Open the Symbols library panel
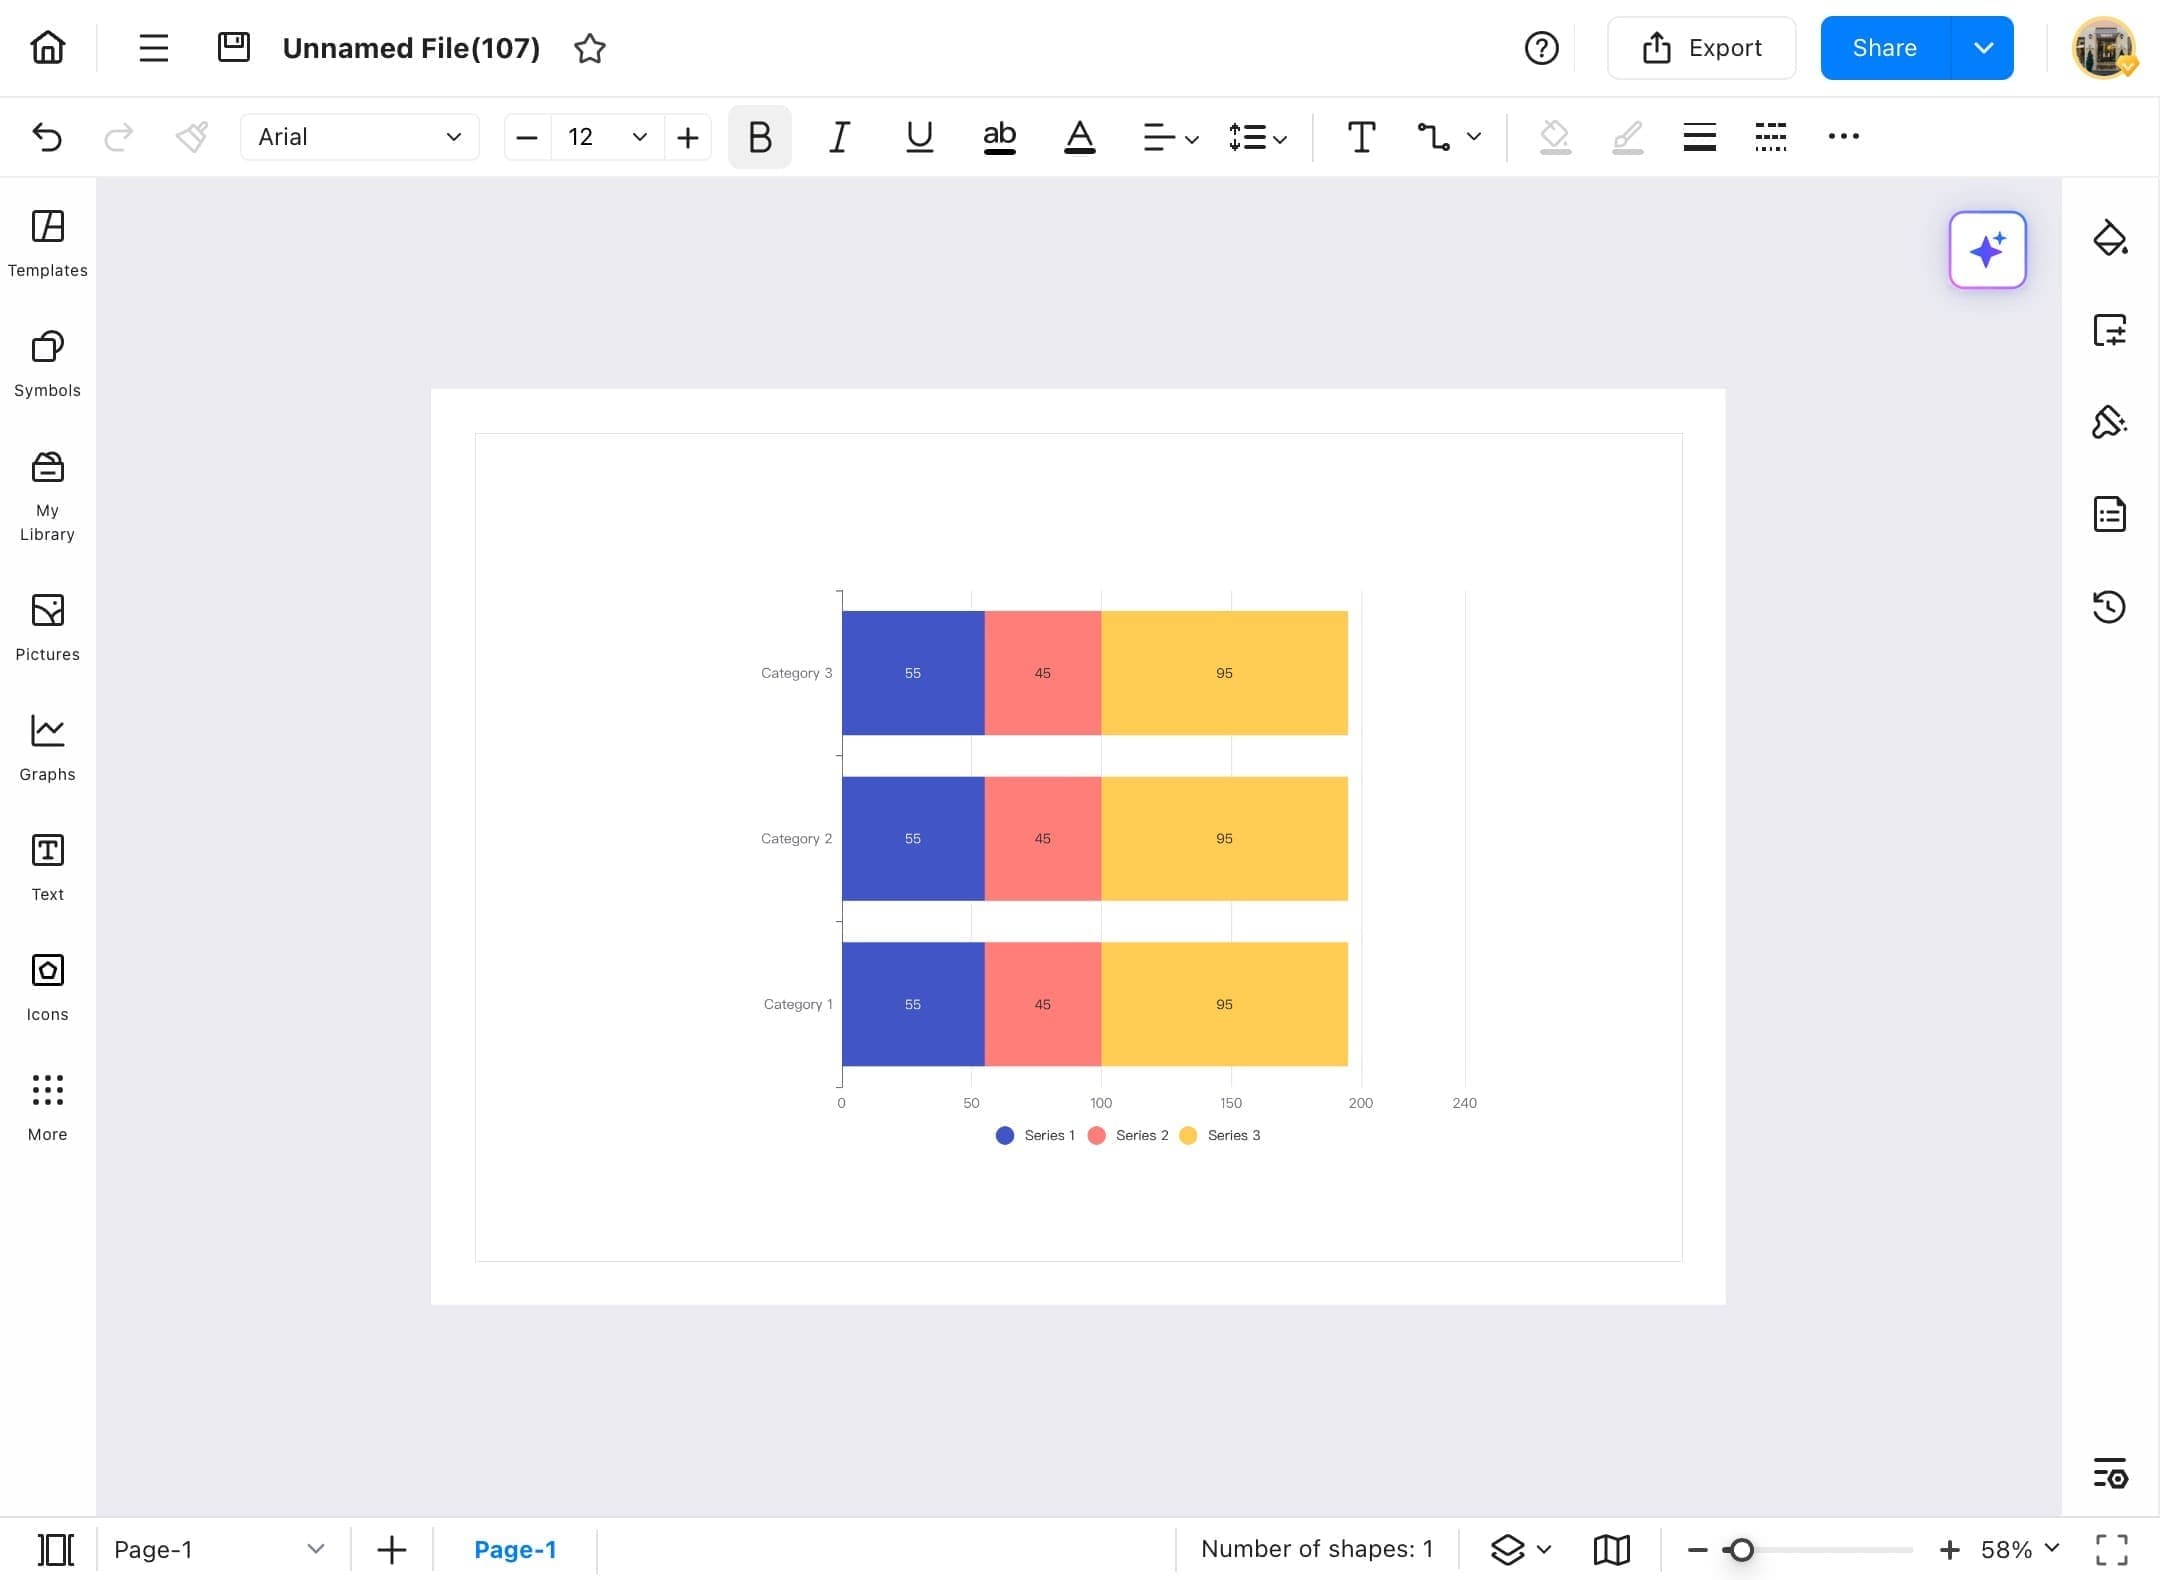Viewport: 2160px width, 1580px height. tap(47, 363)
